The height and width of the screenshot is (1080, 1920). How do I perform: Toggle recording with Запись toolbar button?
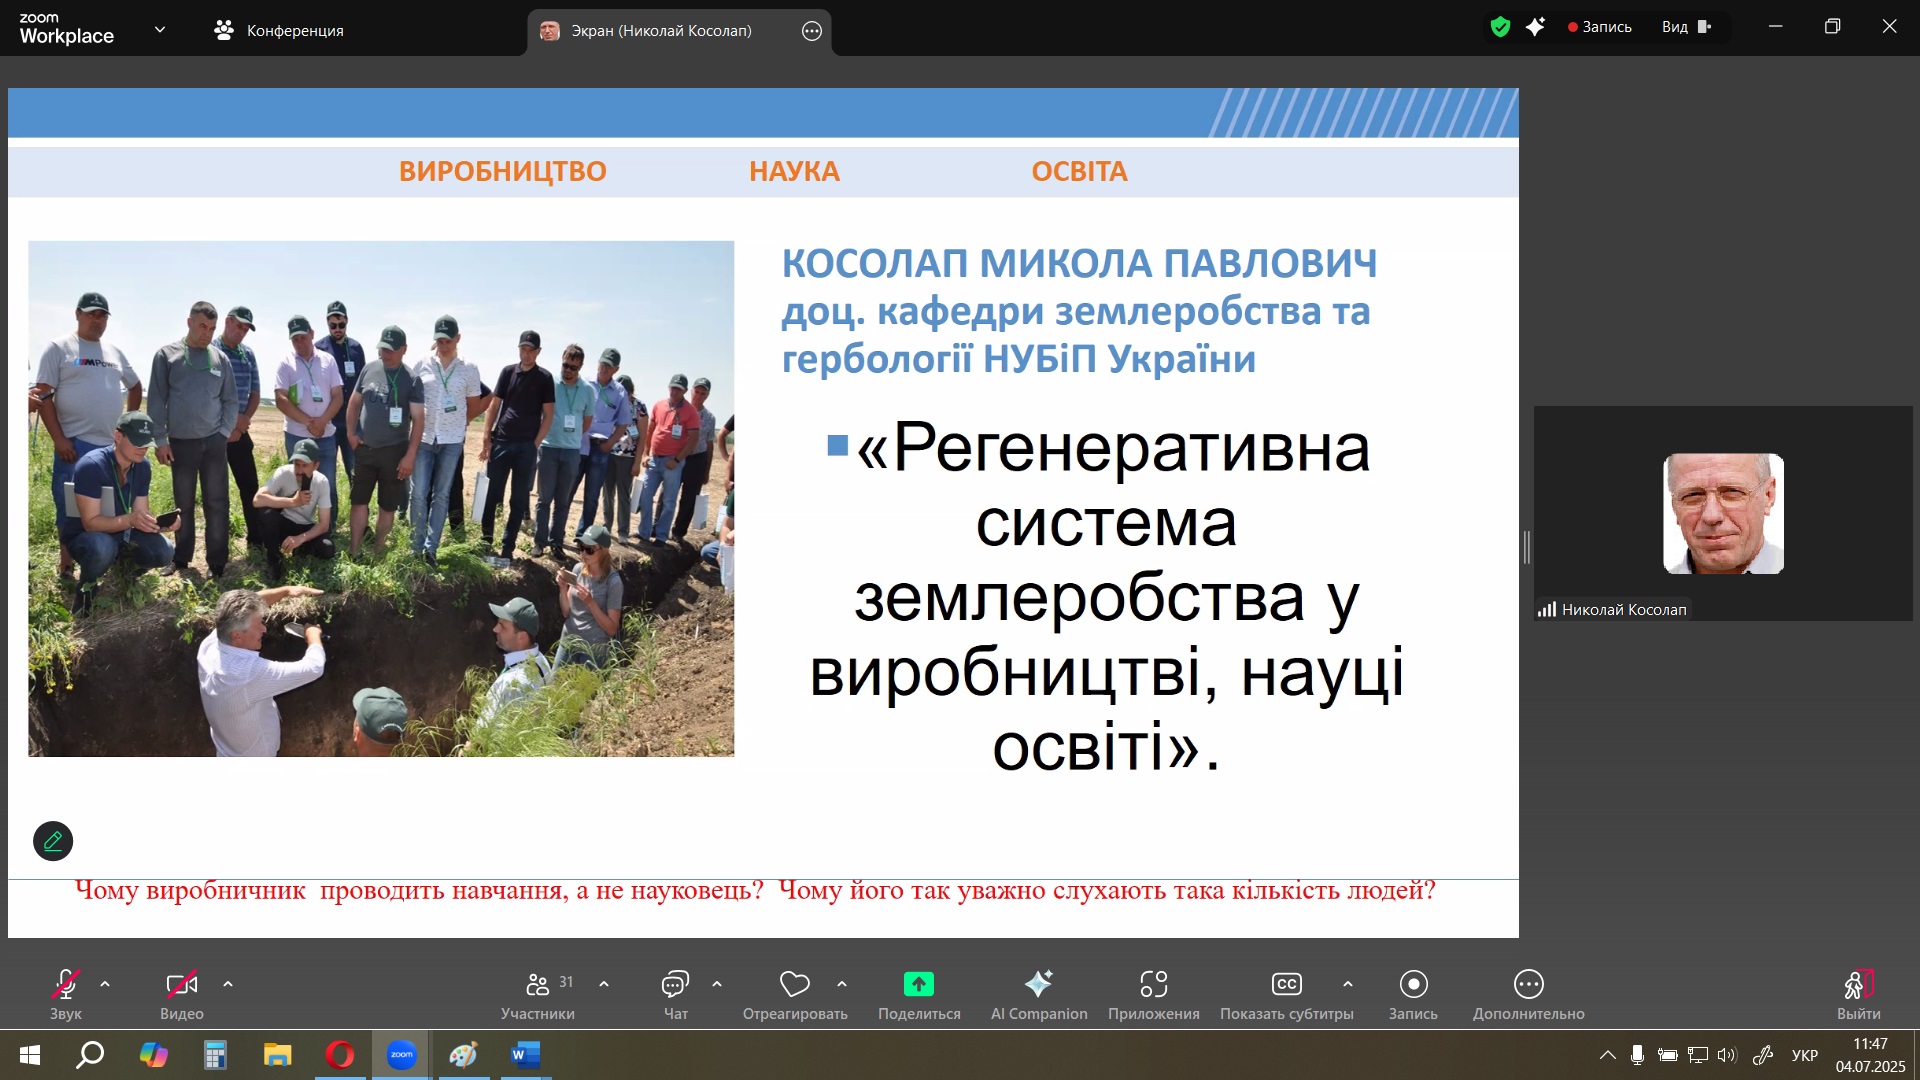pos(1413,985)
